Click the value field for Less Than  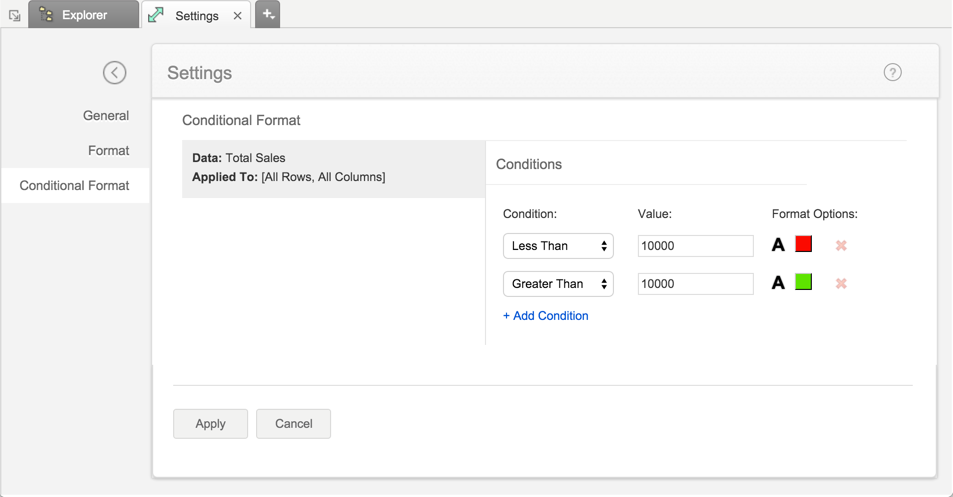coord(695,246)
